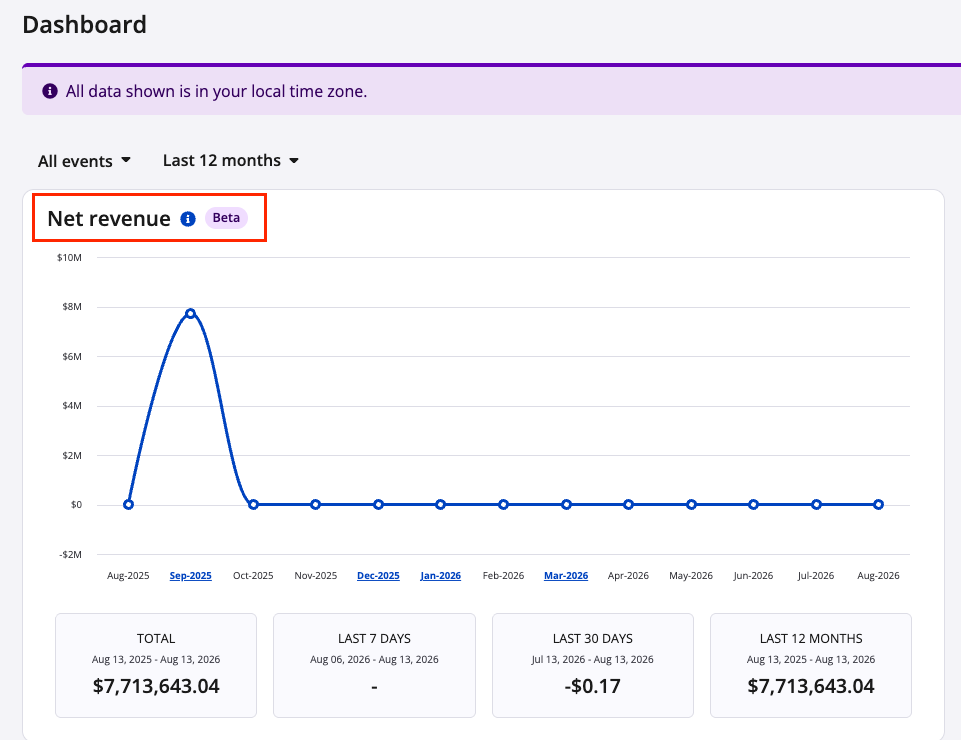Select the Mar-2026 data point on chart
The width and height of the screenshot is (961, 740).
[x=566, y=505]
